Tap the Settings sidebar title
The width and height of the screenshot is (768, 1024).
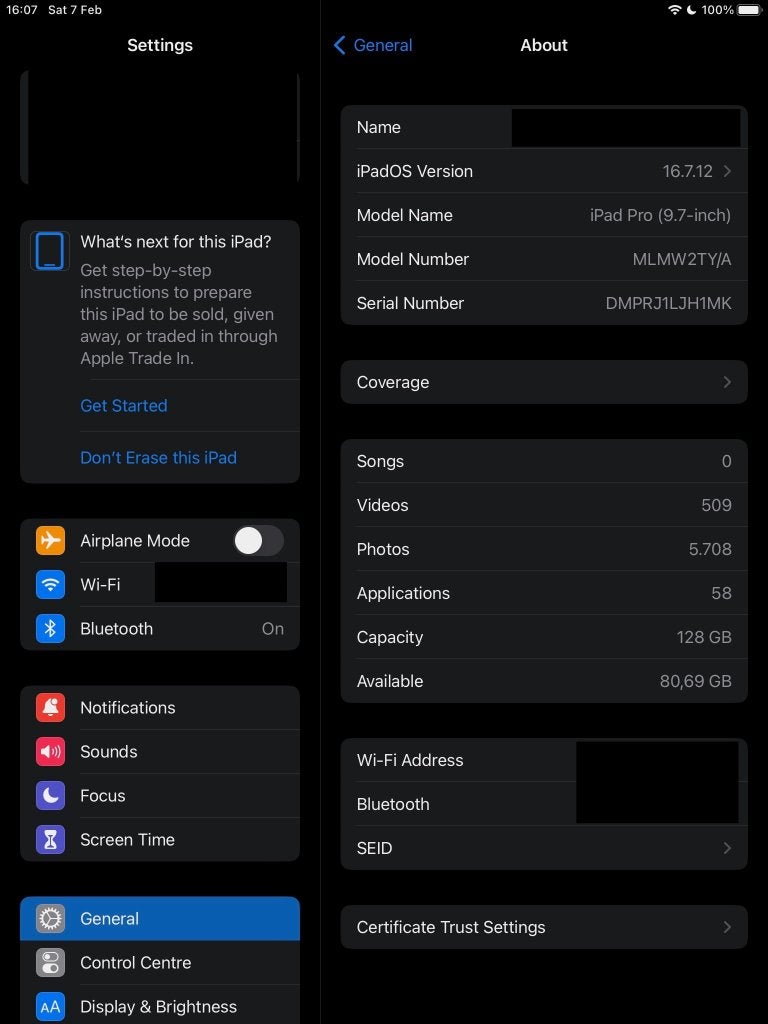[160, 45]
